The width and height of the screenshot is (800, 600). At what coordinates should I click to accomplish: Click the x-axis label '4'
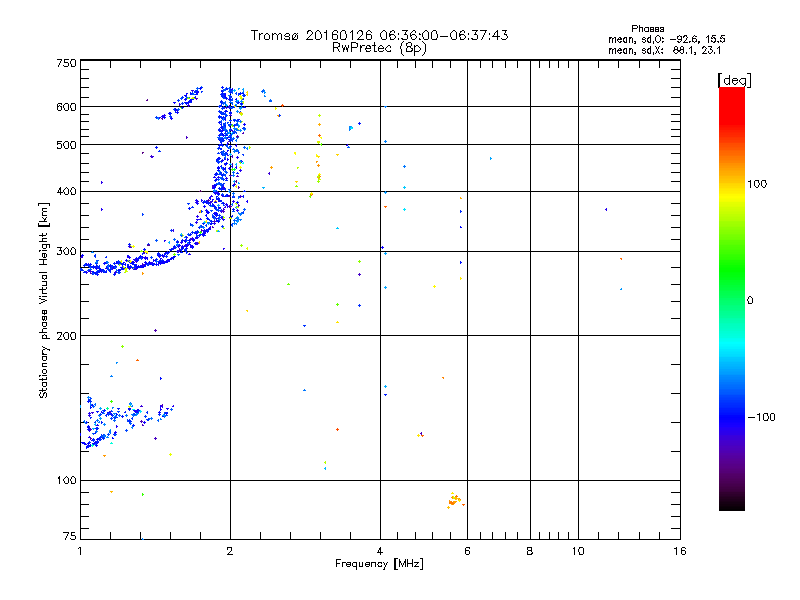pyautogui.click(x=380, y=551)
